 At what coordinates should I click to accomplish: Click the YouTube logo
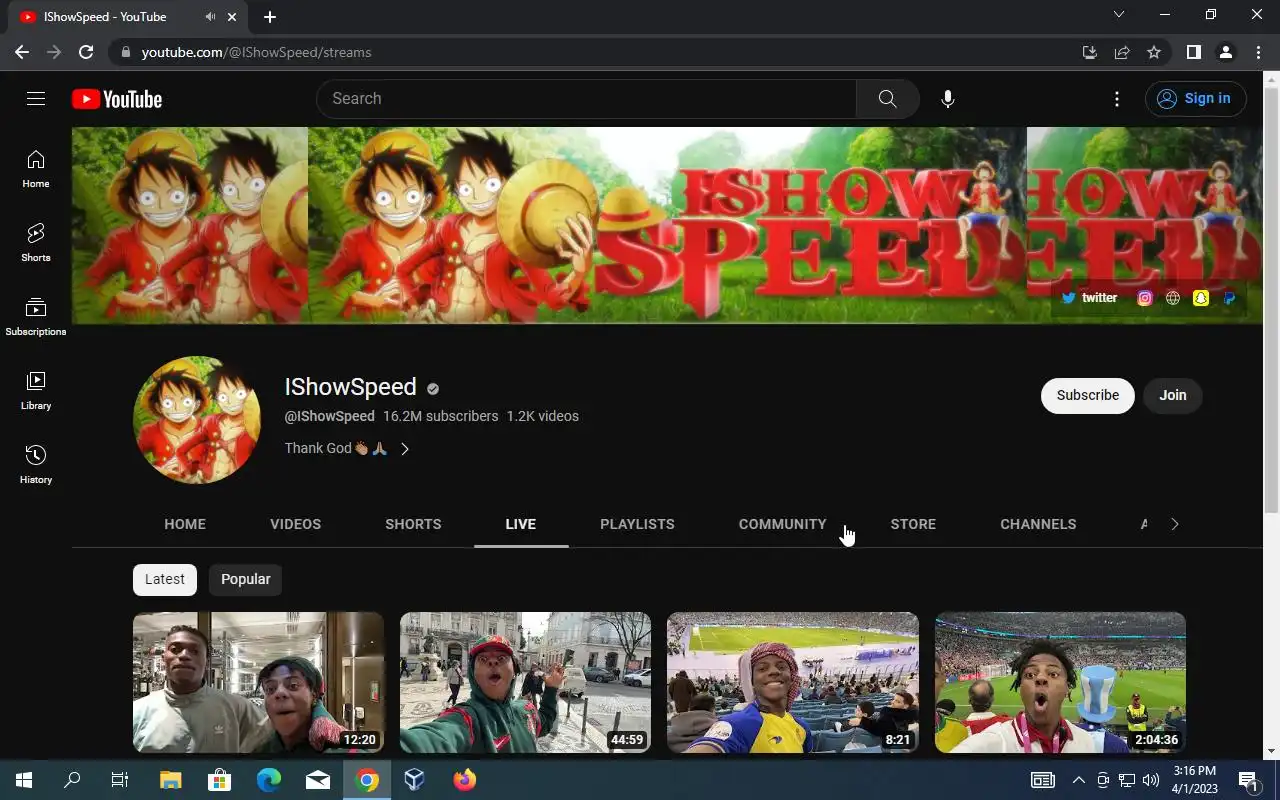click(117, 99)
